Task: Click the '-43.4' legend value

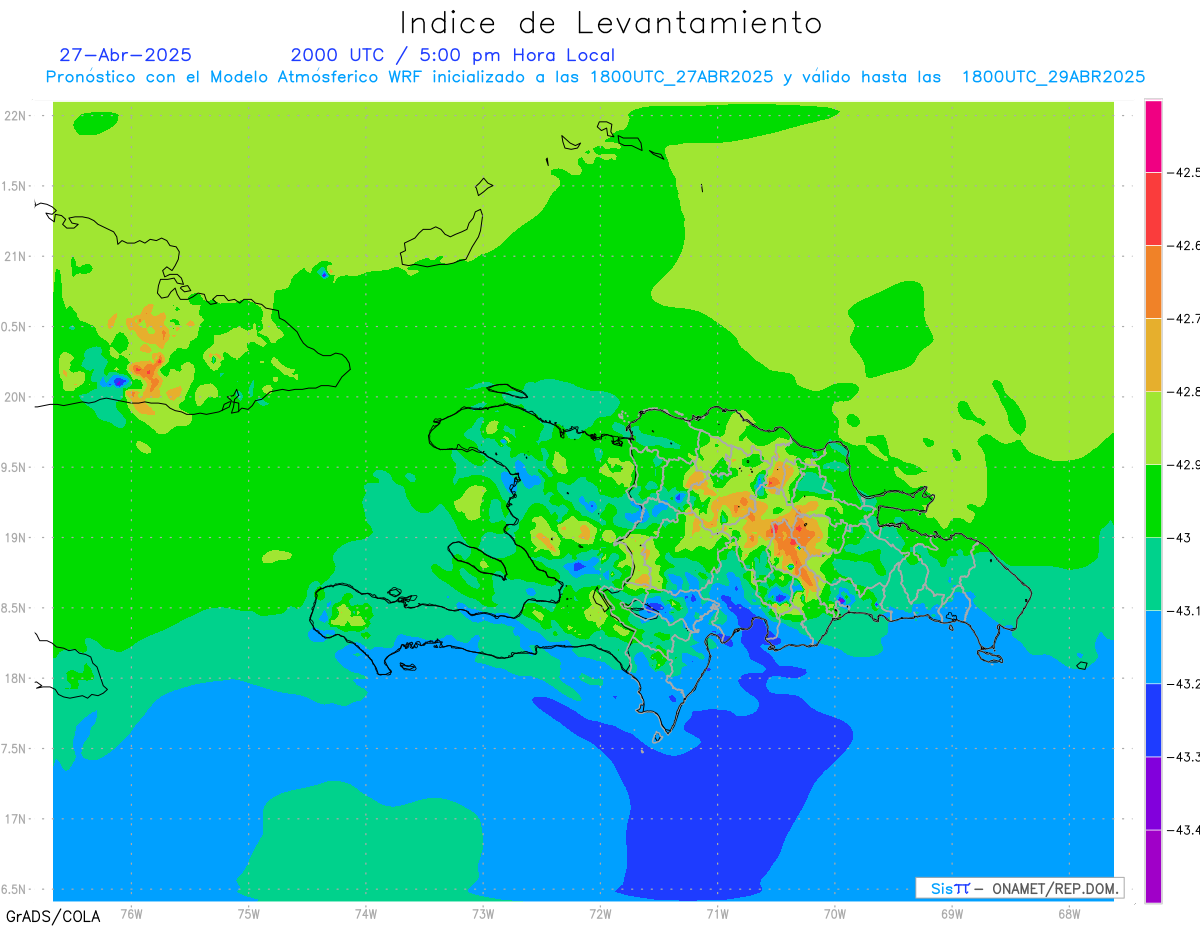Action: click(x=1185, y=830)
